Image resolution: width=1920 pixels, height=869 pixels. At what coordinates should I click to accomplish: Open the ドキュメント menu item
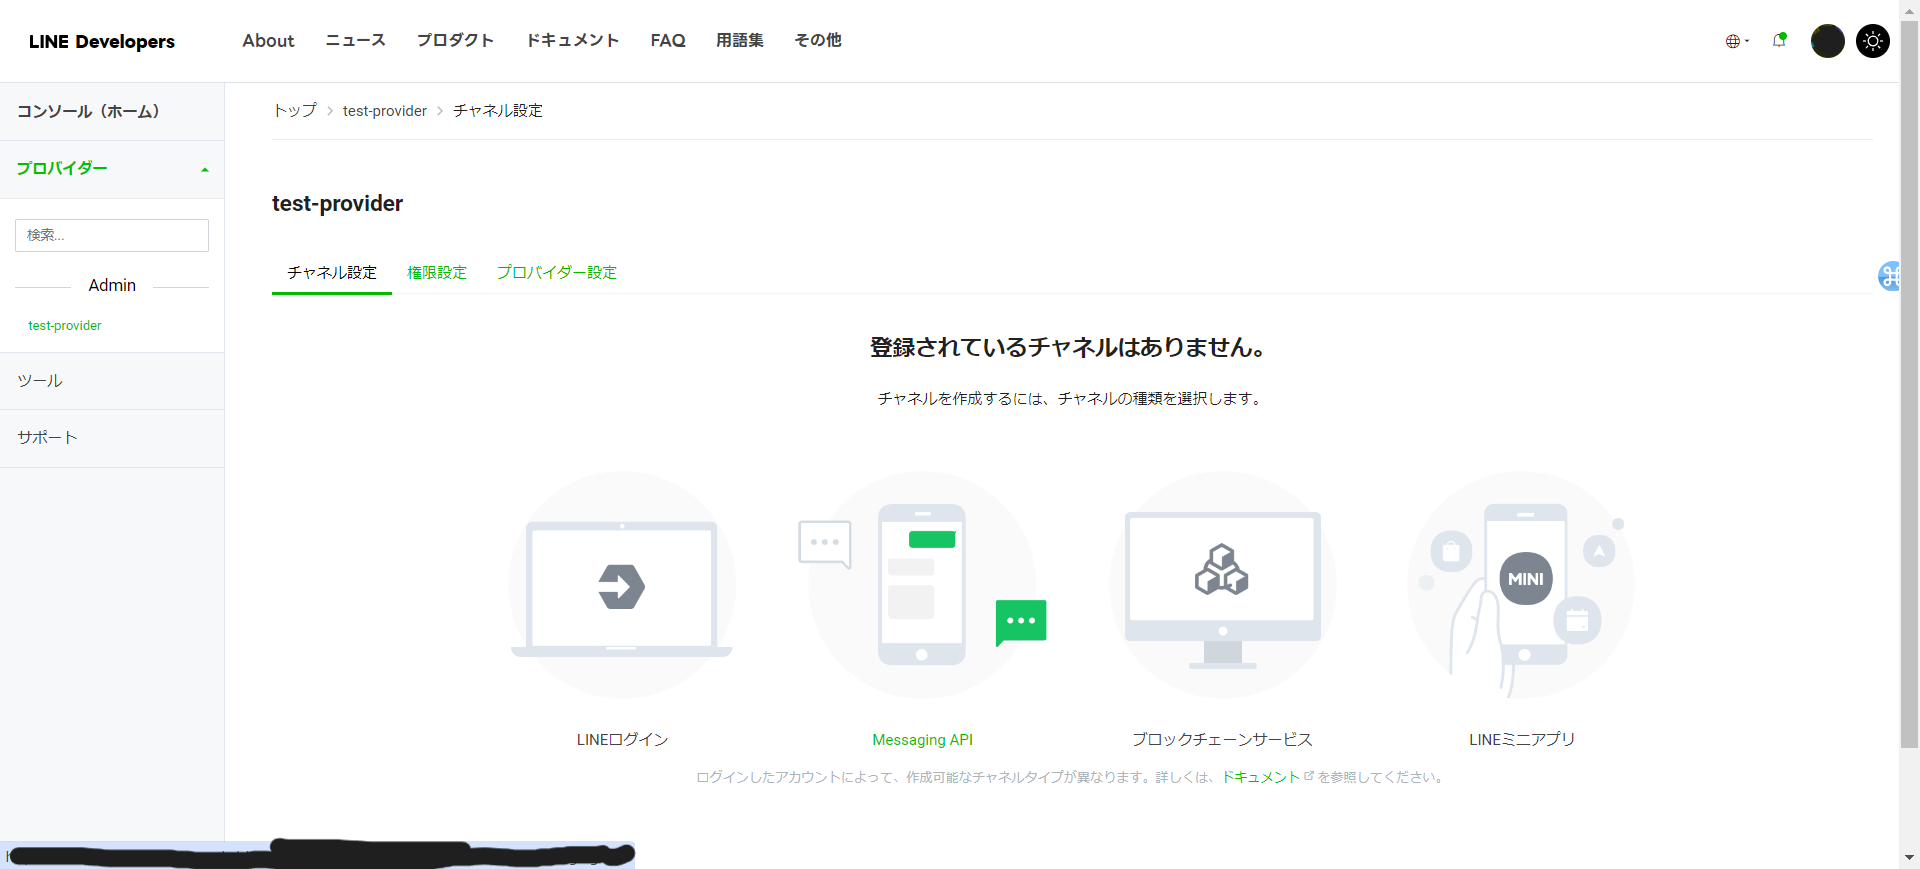[573, 41]
